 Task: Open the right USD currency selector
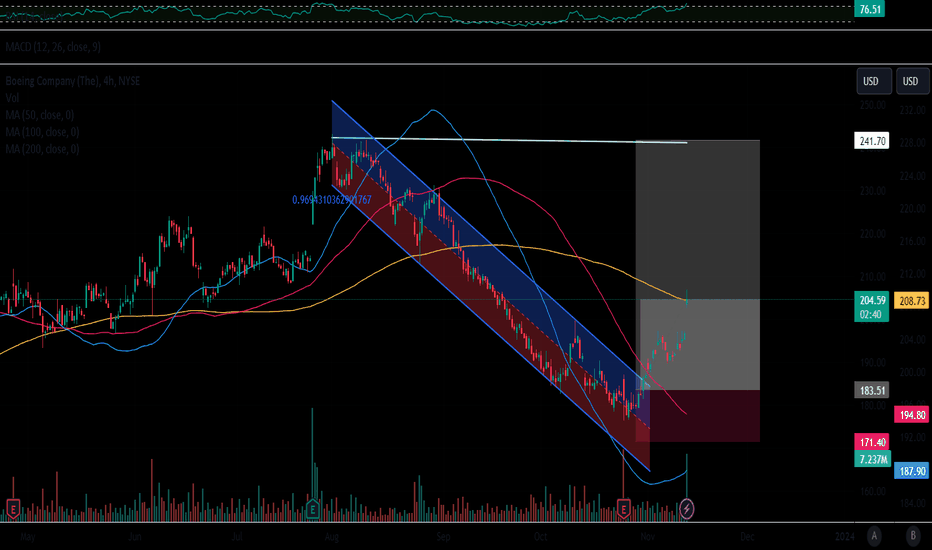[x=912, y=81]
